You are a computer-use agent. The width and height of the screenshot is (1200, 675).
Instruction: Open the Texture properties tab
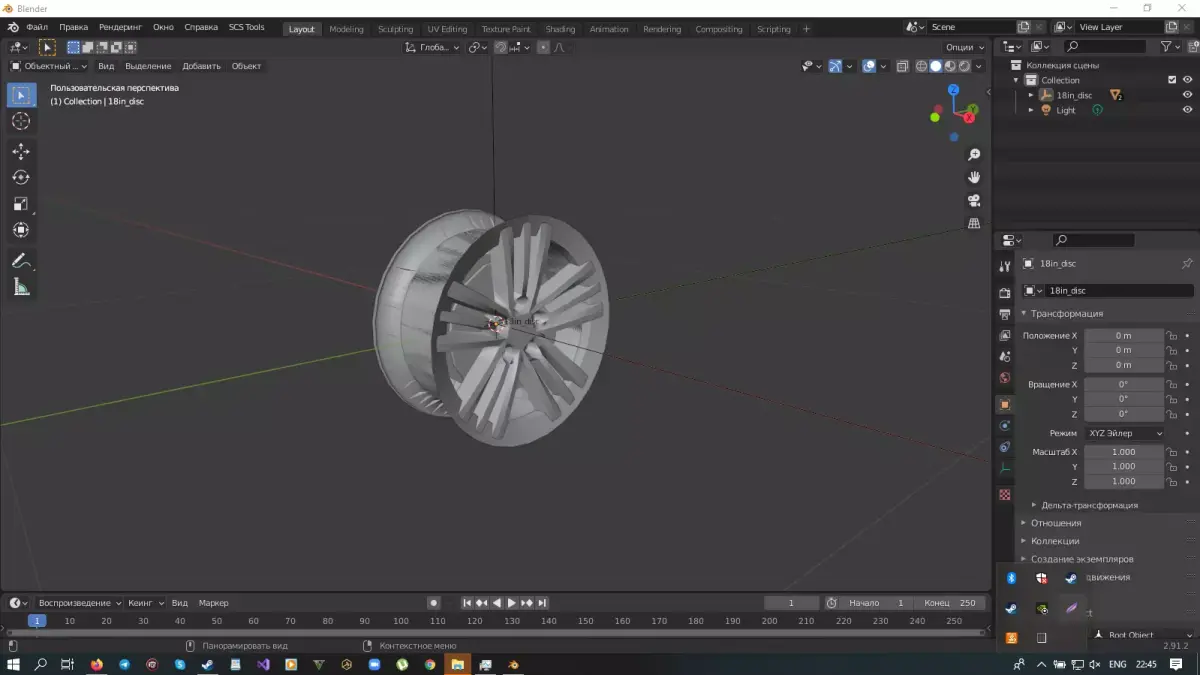[x=1005, y=494]
